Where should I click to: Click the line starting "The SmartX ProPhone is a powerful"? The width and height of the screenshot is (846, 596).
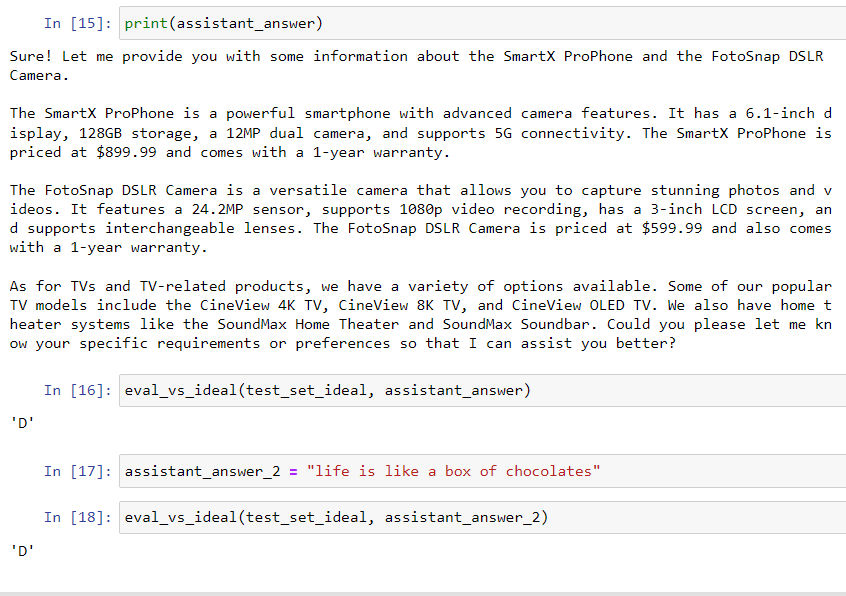tap(421, 113)
